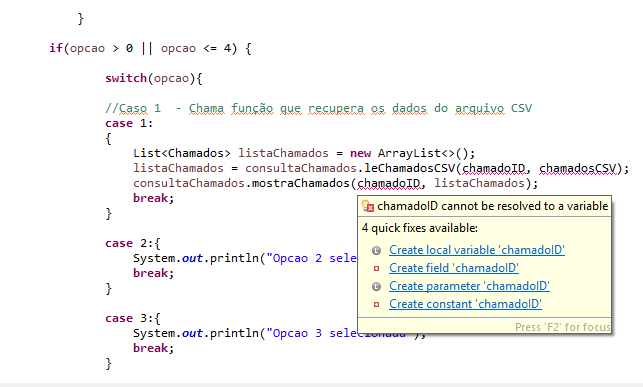Image resolution: width=643 pixels, height=387 pixels.
Task: Click chamadoID in the mostraChamados call
Action: pyautogui.click(x=388, y=183)
